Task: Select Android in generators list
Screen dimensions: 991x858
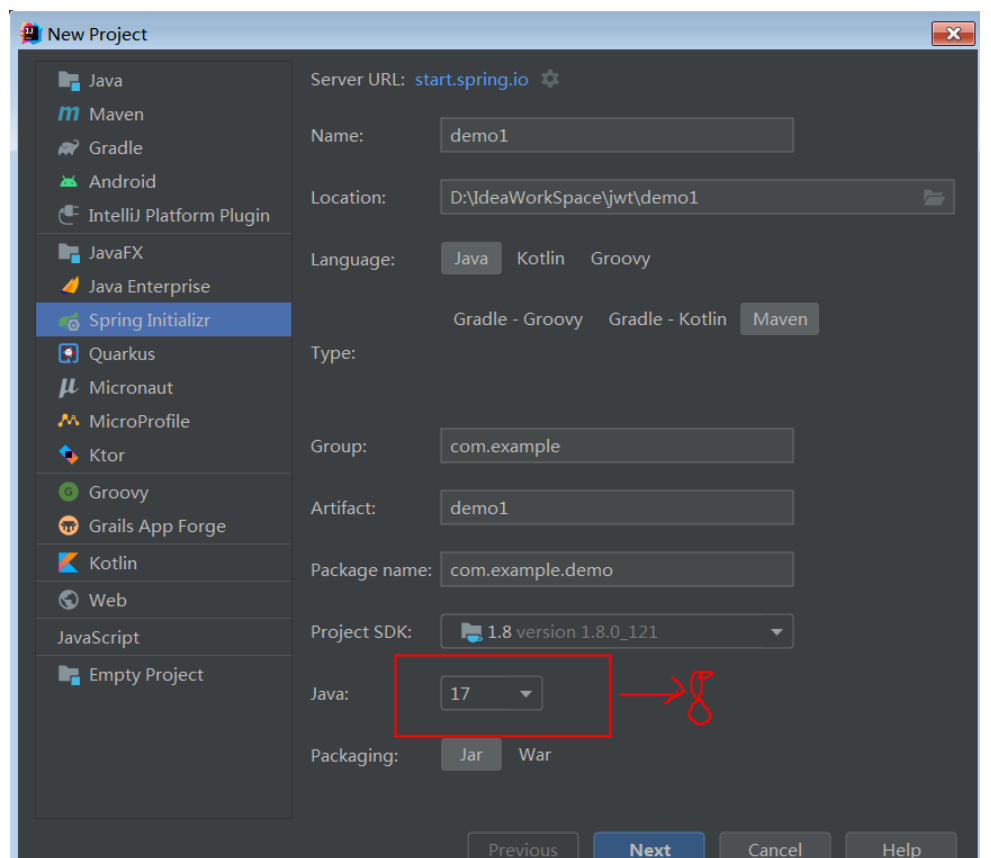Action: [x=164, y=182]
